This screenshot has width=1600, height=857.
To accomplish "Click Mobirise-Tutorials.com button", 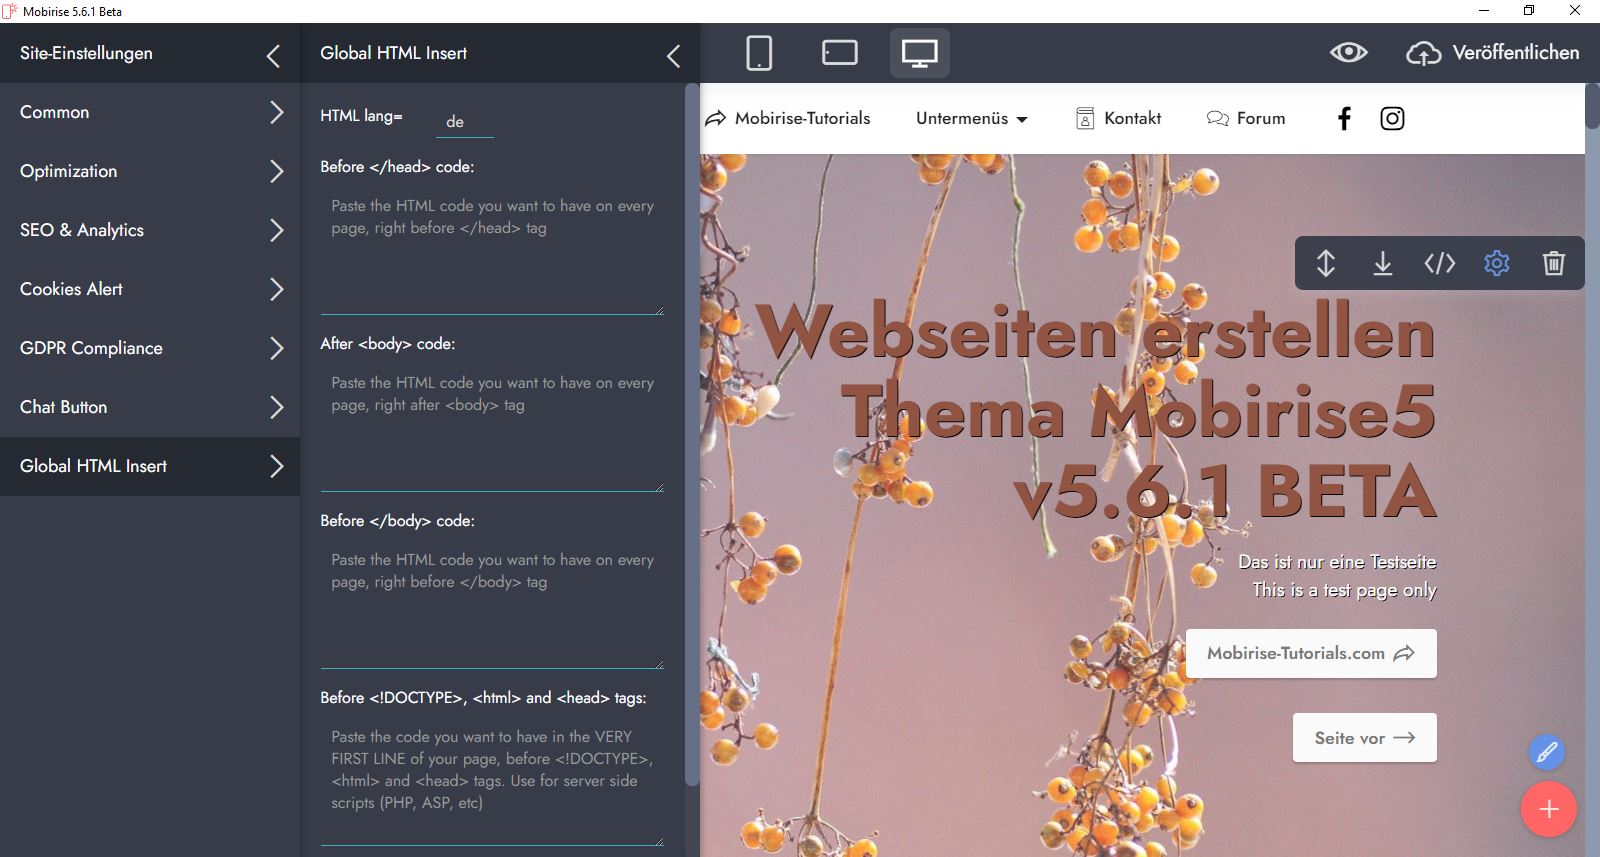I will coord(1310,653).
